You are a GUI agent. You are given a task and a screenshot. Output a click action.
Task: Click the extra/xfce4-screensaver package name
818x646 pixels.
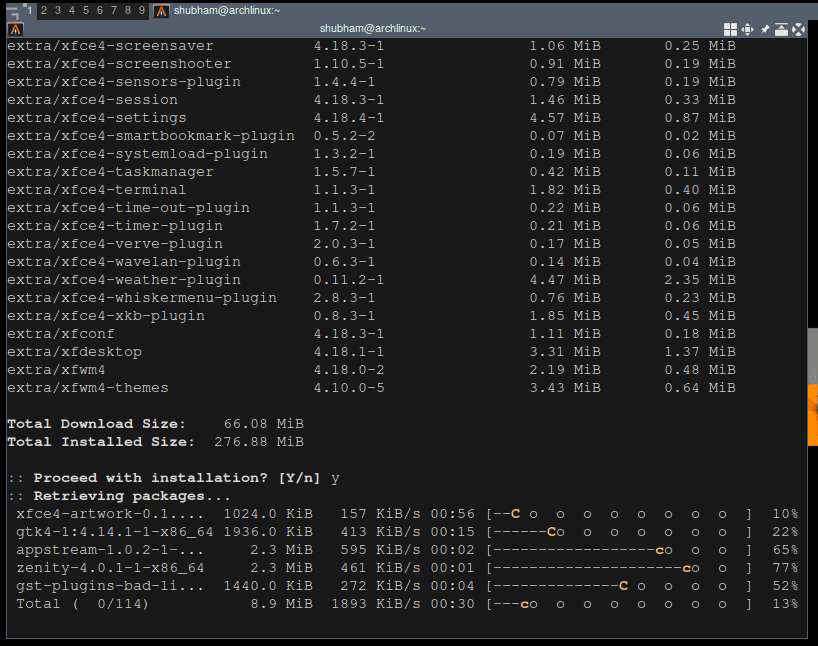[110, 46]
